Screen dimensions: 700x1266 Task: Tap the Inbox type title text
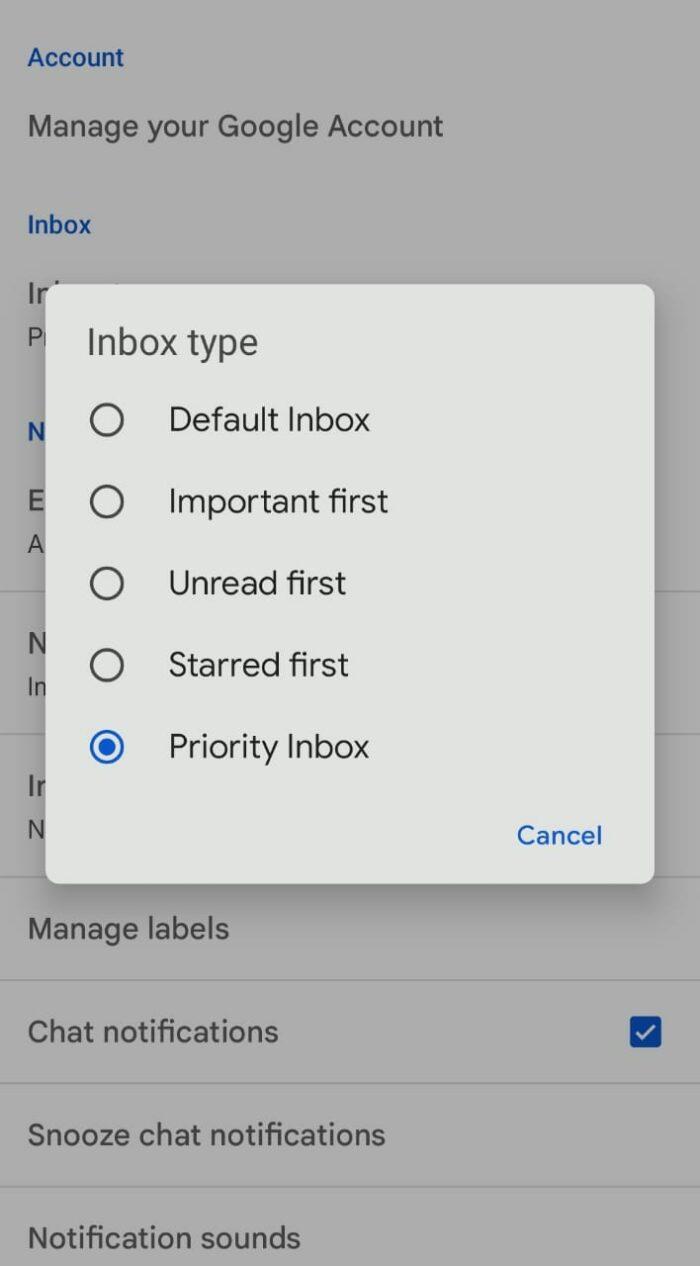172,342
